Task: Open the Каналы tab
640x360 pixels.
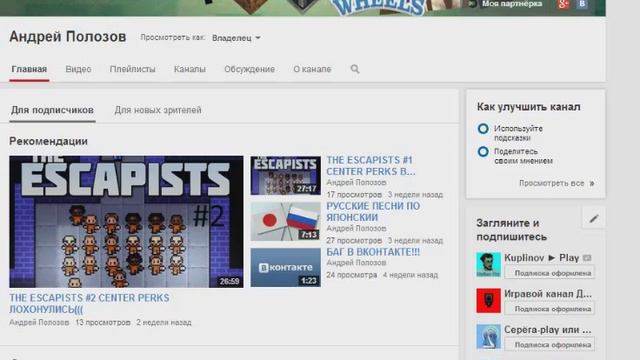Action: point(189,69)
